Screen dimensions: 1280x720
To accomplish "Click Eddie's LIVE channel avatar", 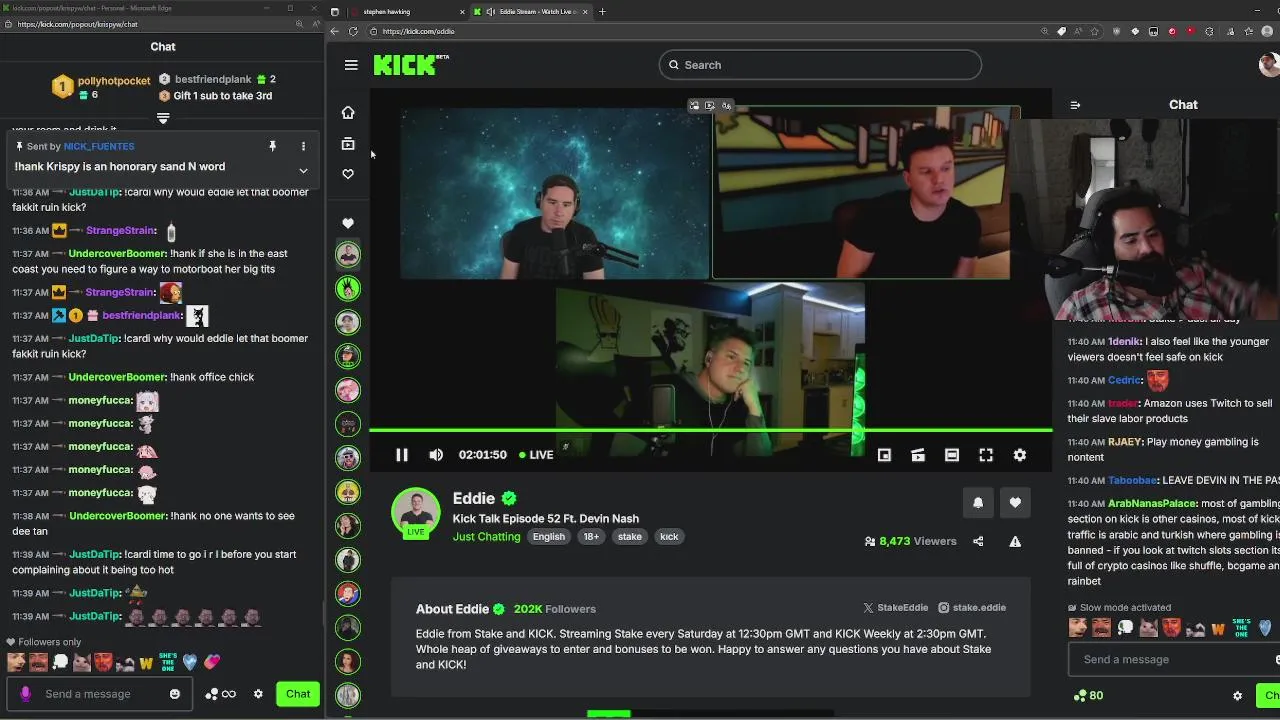I will tap(416, 513).
